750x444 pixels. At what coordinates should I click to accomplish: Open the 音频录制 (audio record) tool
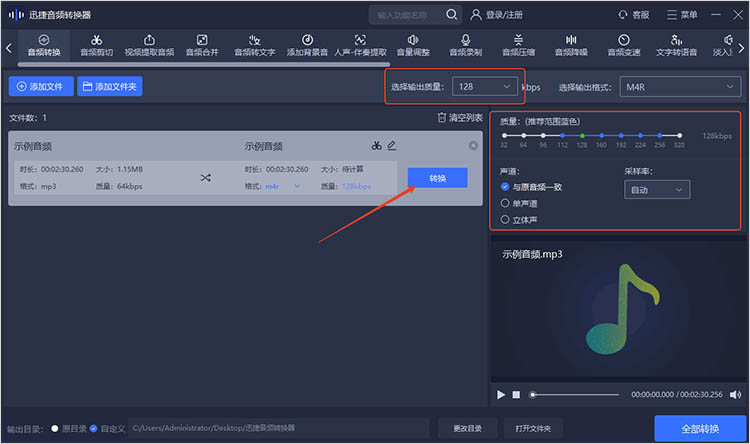point(465,45)
